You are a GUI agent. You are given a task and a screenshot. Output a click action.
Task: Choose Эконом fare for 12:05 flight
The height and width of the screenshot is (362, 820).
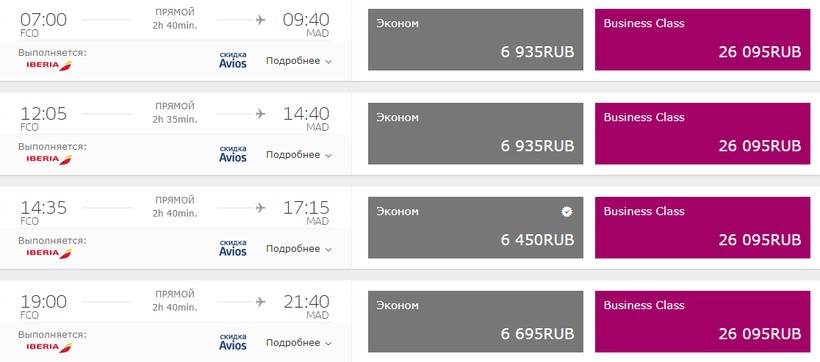click(x=475, y=133)
